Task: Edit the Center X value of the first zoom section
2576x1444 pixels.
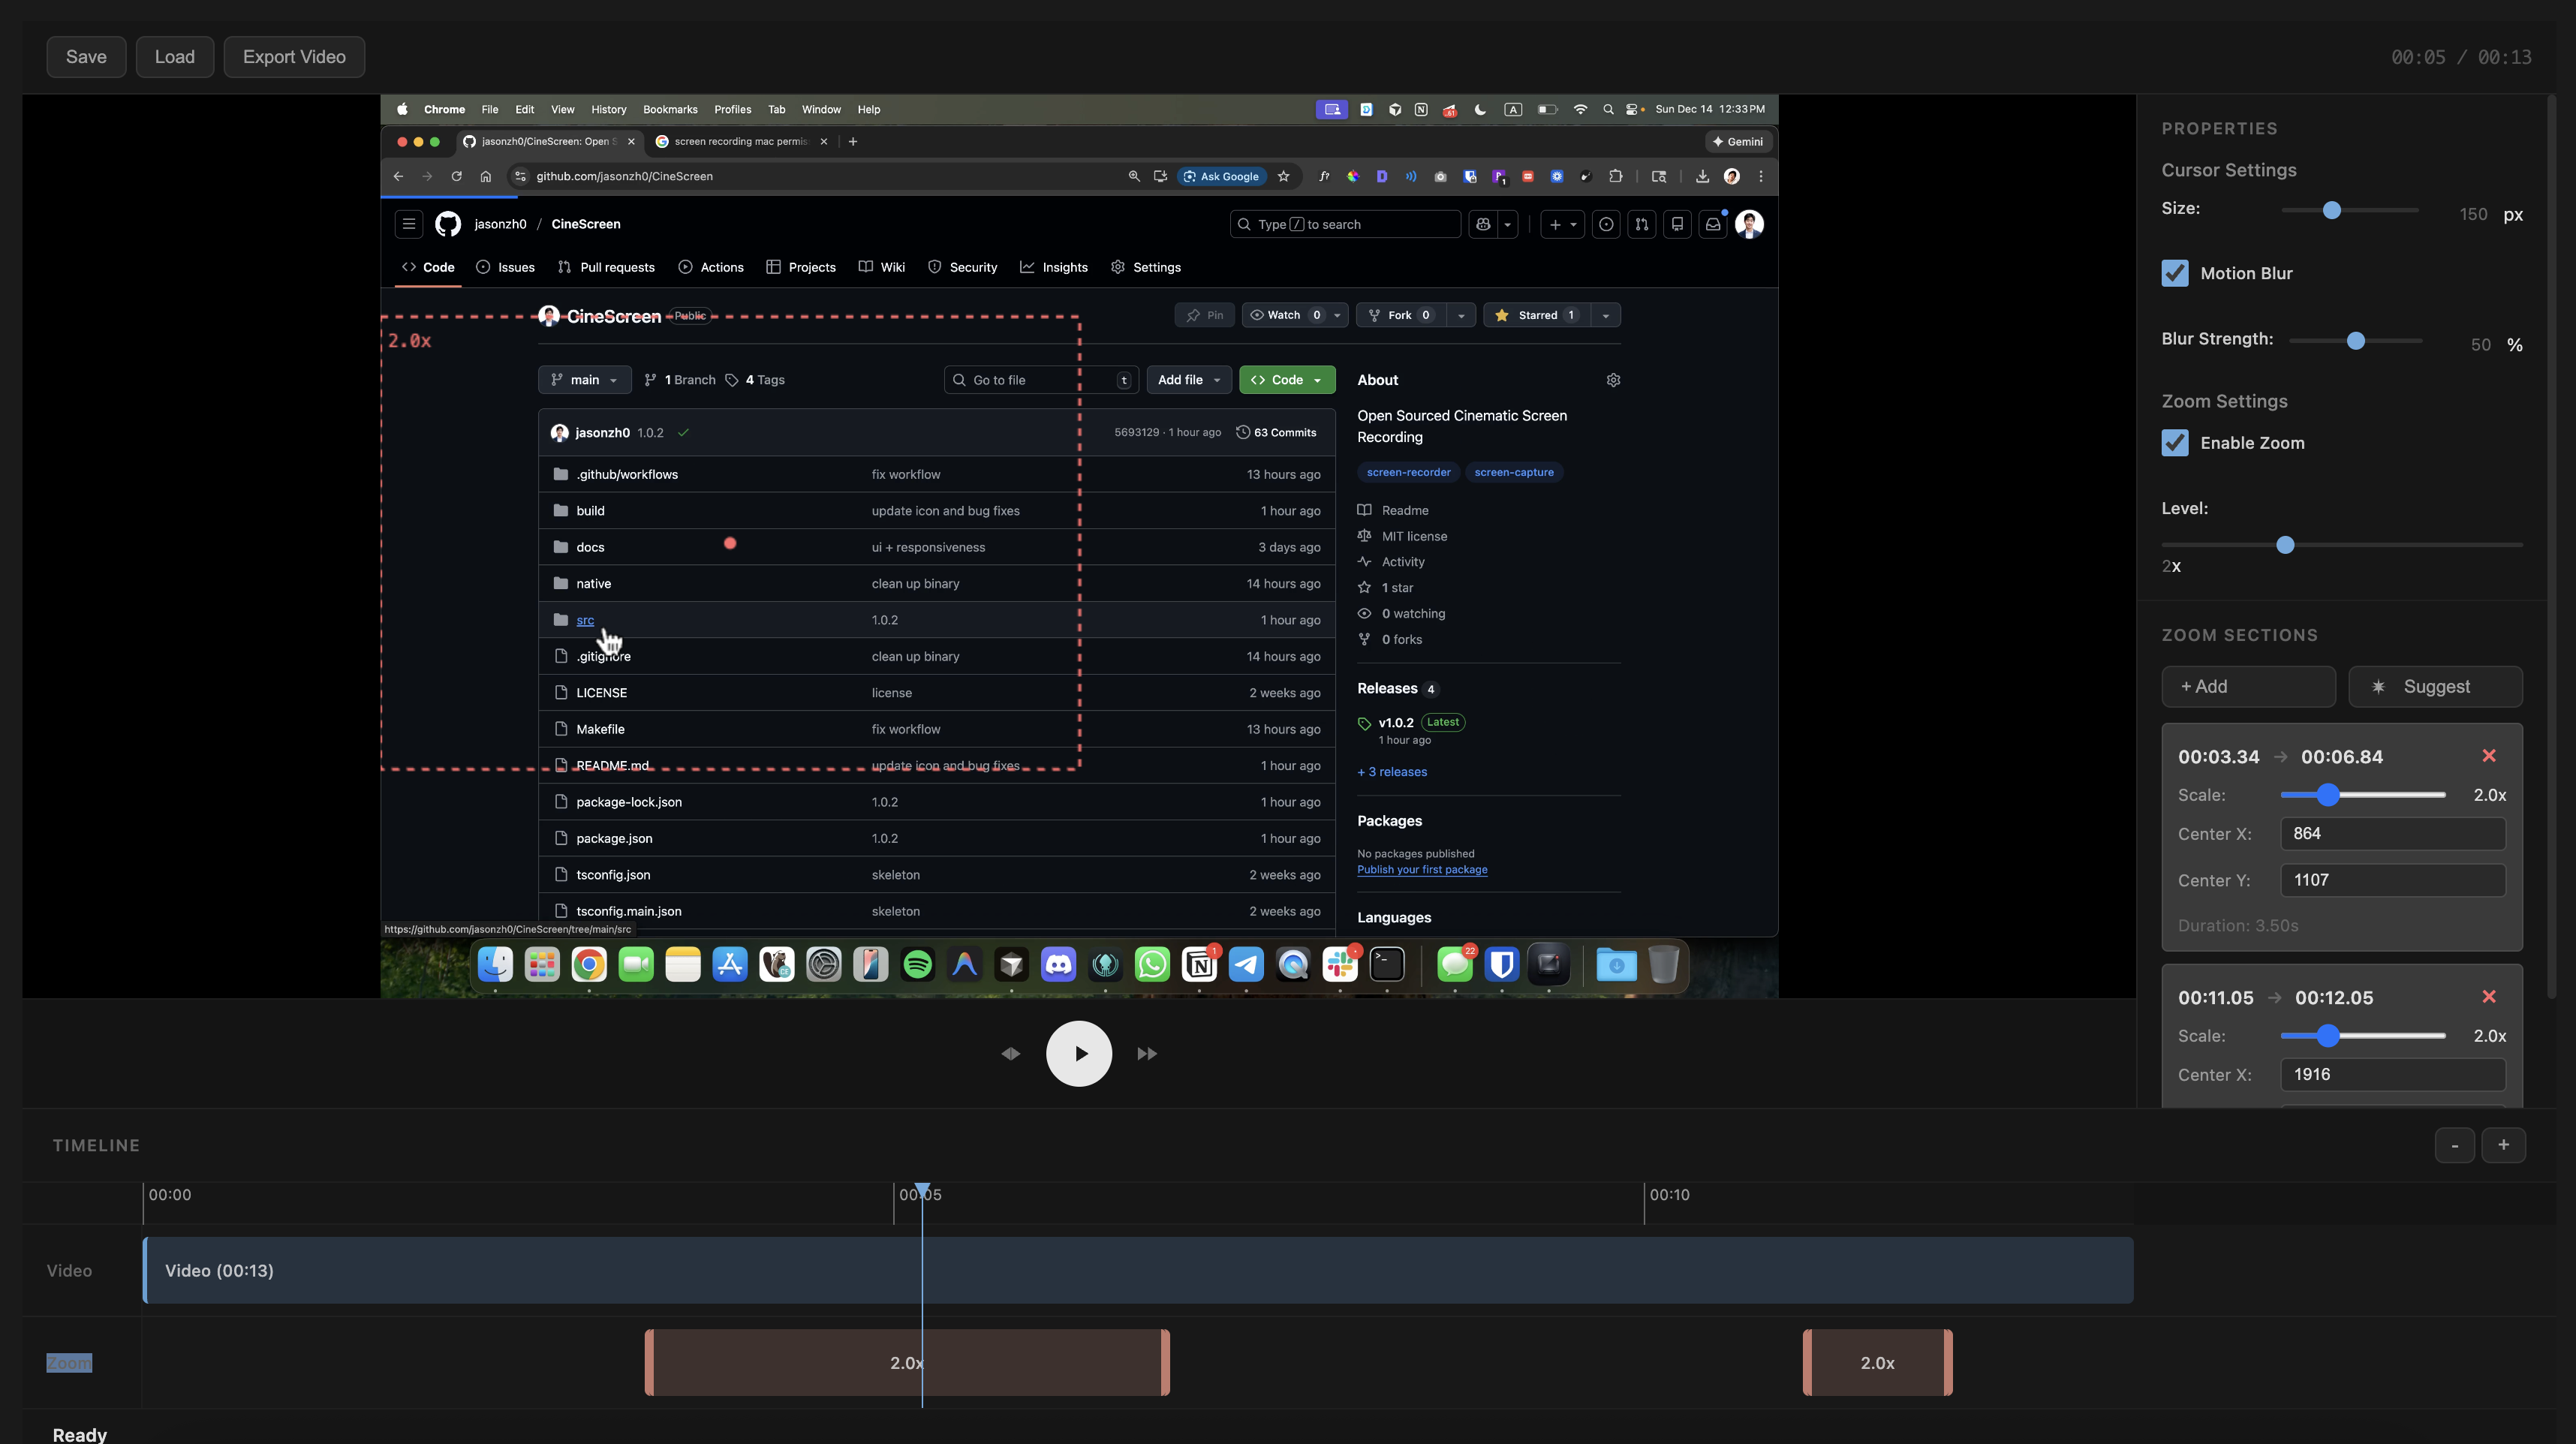Action: tap(2392, 833)
